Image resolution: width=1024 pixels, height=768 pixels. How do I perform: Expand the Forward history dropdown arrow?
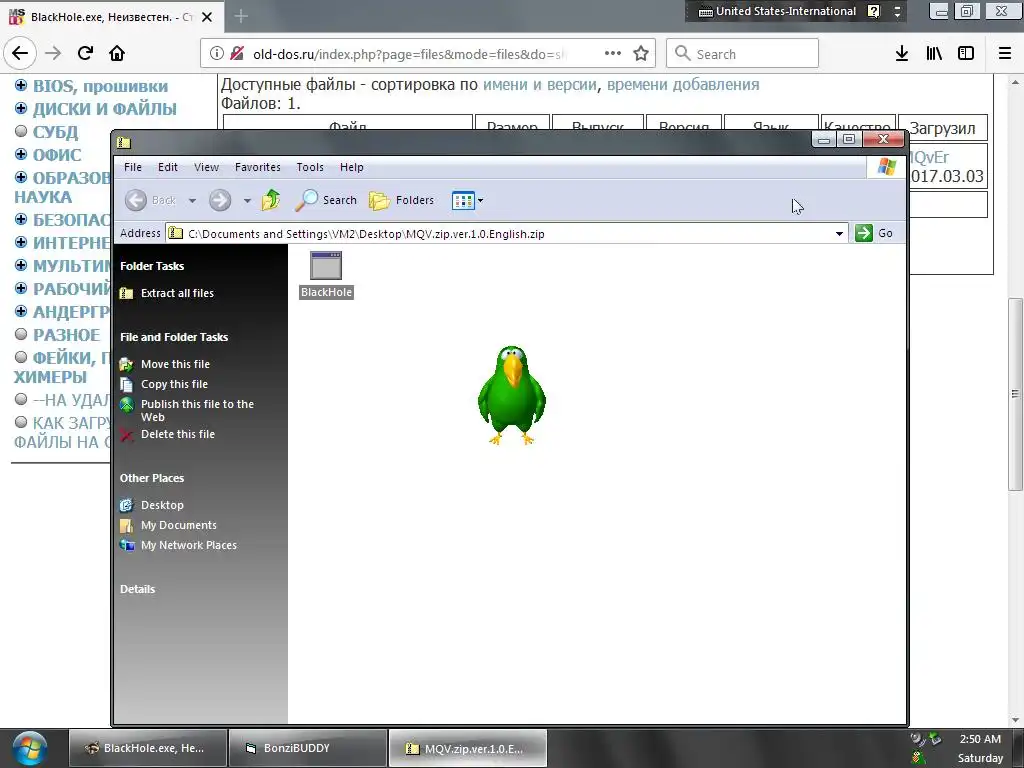pos(247,200)
